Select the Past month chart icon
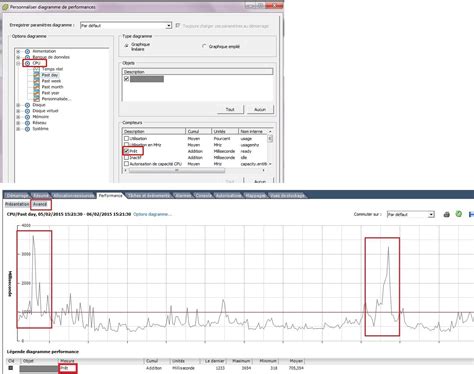This screenshot has height=374, width=474. (37, 87)
